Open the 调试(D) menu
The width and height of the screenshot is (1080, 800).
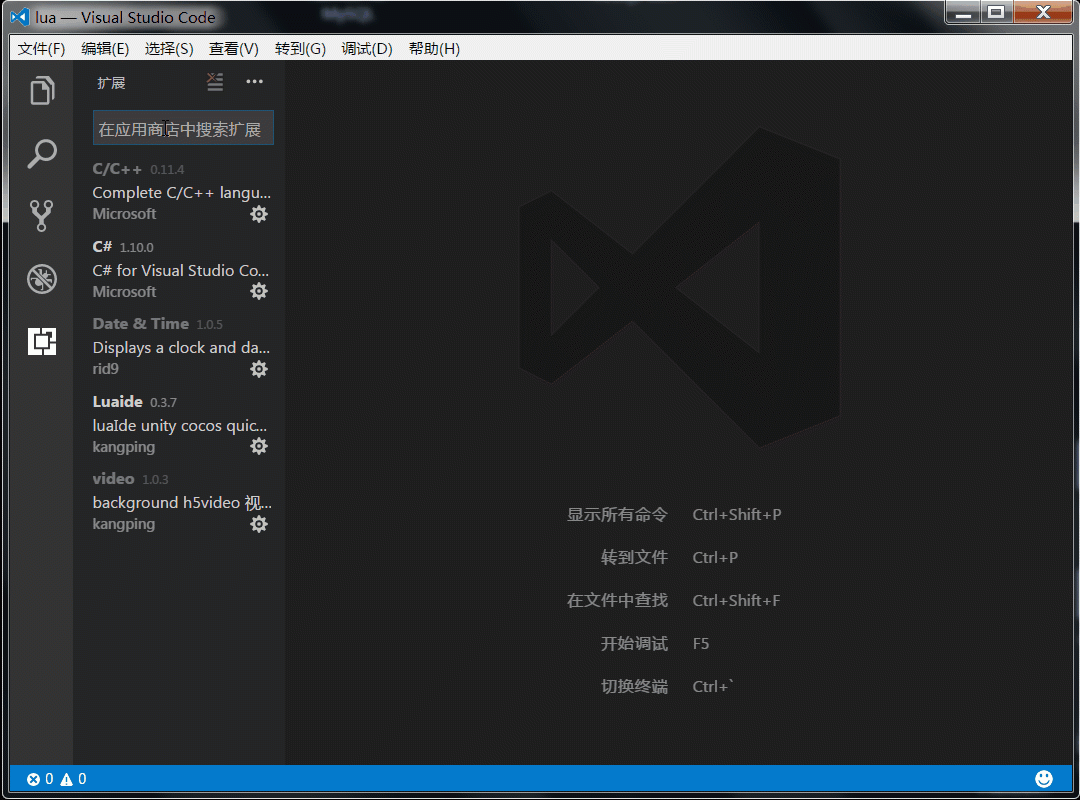(x=366, y=47)
